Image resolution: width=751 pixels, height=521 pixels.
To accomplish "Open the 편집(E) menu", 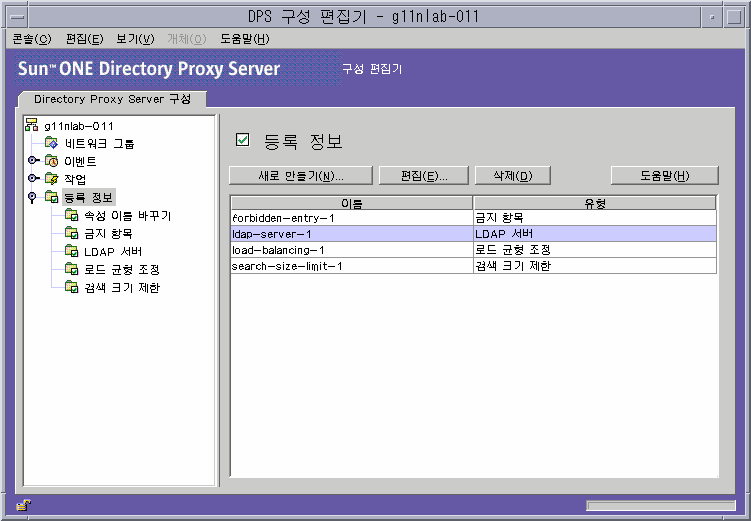I will 84,39.
